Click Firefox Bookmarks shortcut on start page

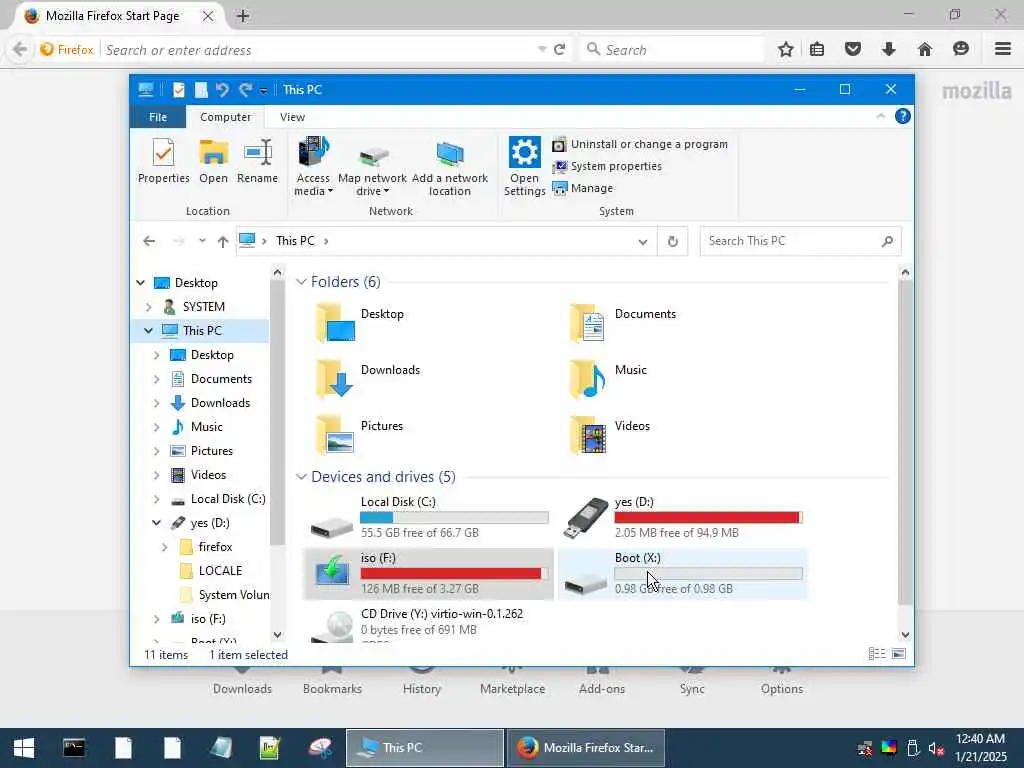332,680
